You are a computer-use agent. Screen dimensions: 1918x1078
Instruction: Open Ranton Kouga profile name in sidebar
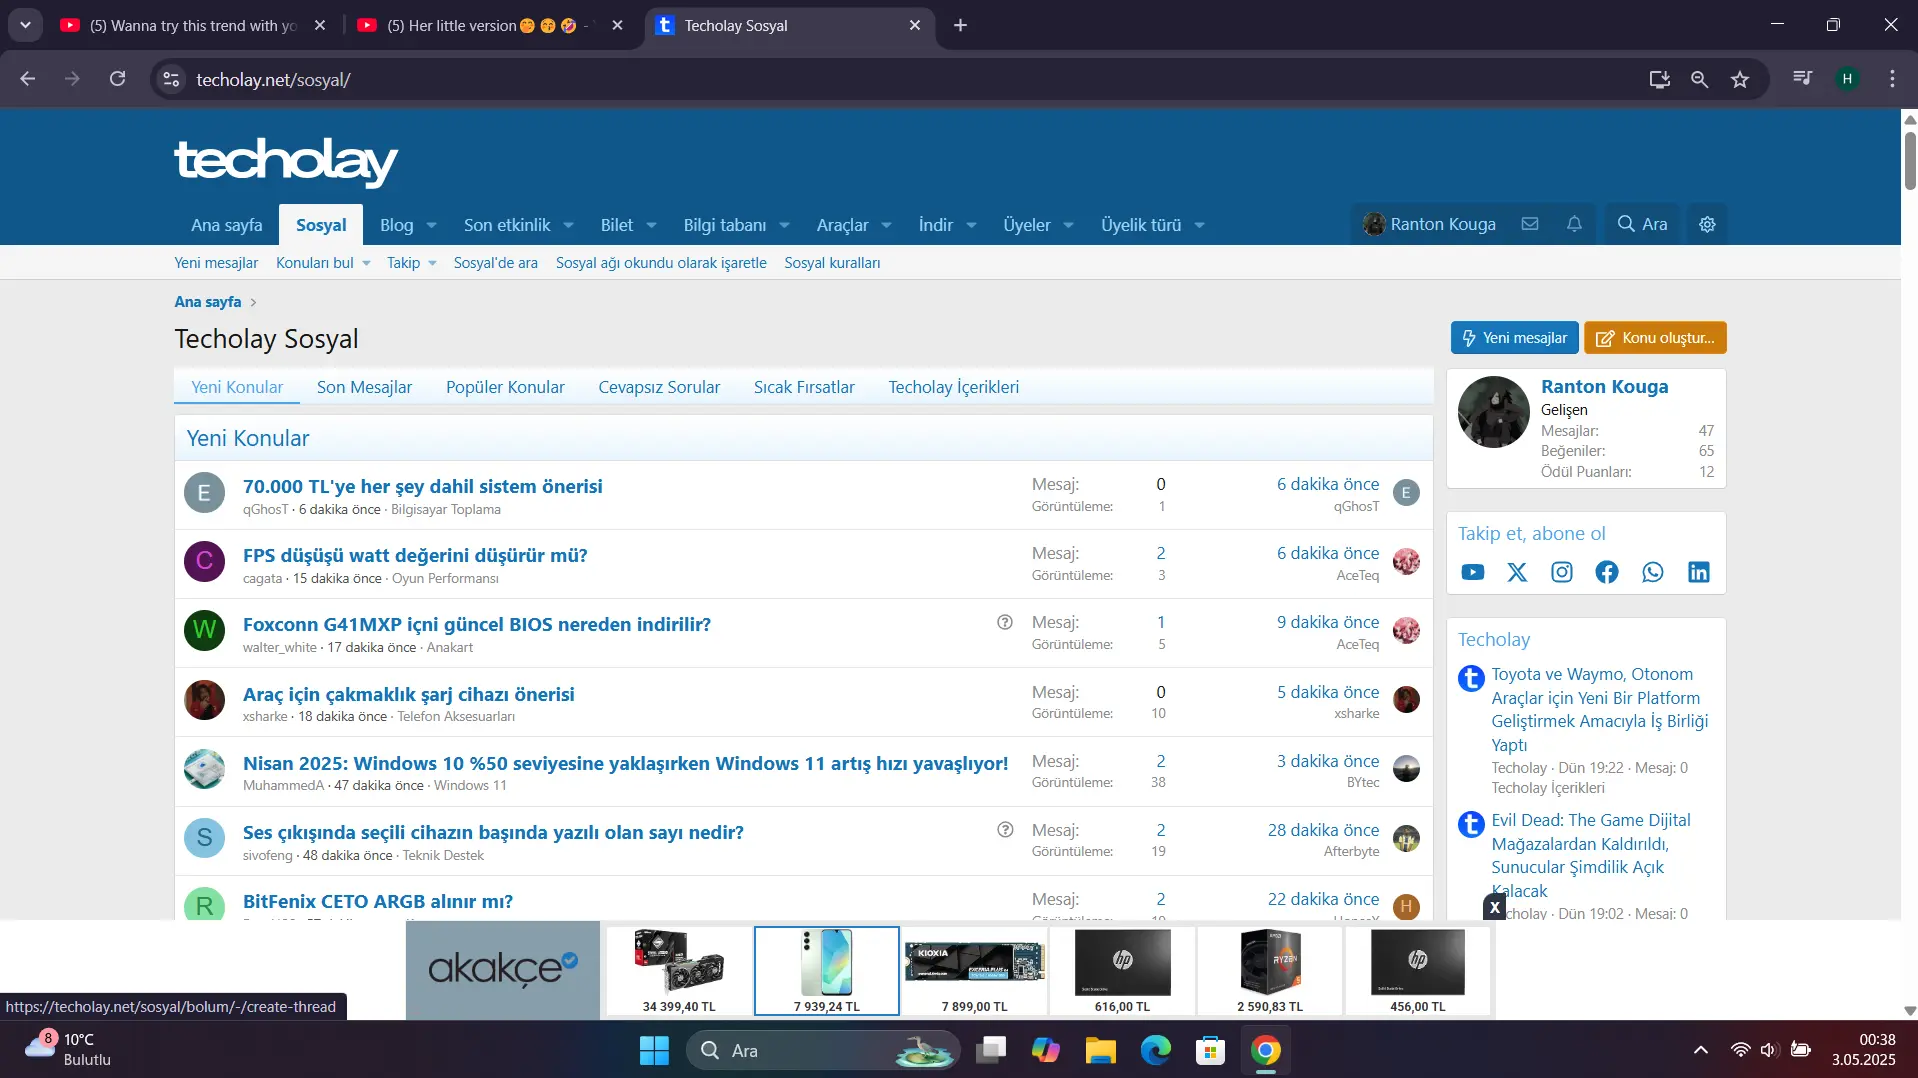click(x=1604, y=386)
